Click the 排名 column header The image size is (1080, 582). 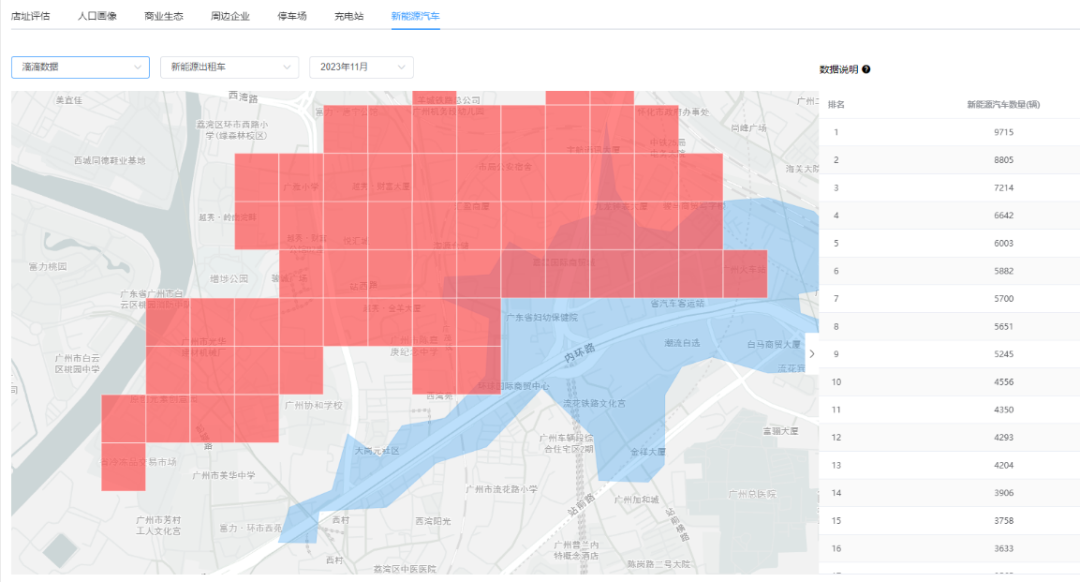click(836, 105)
